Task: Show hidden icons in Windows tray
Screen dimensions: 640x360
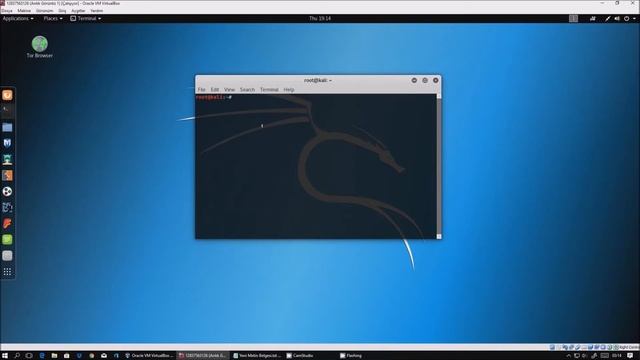Action: coord(569,356)
